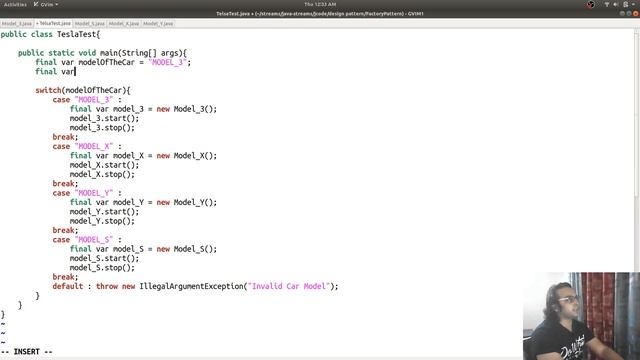Click 'new Model_S();' declaration line
640x360 pixels.
[143, 249]
